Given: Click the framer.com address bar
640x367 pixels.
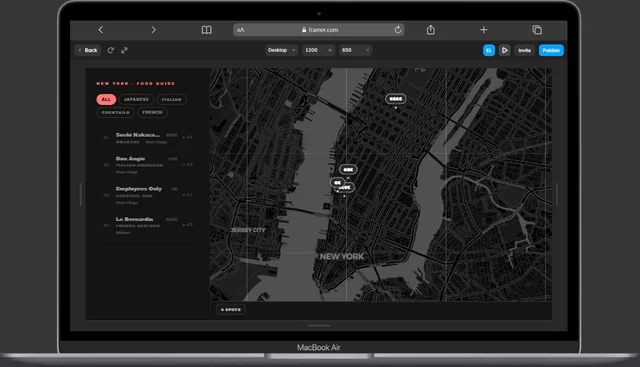Looking at the screenshot, I should click(x=319, y=30).
